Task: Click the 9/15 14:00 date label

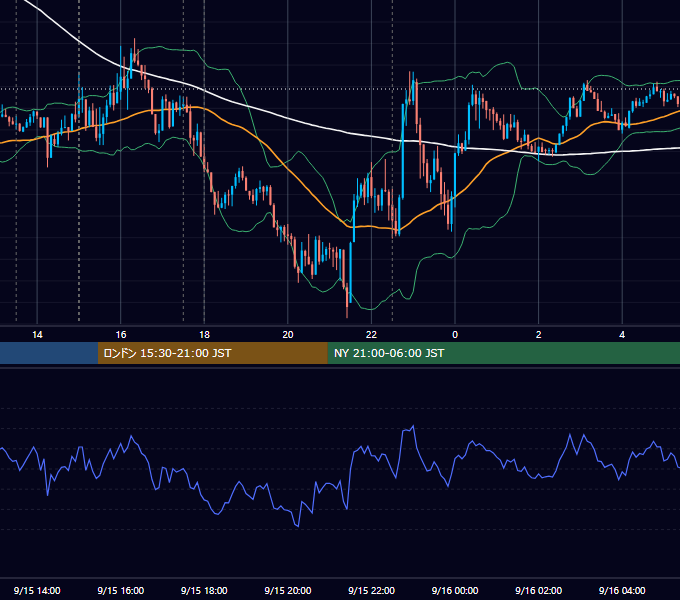Action: [37, 590]
